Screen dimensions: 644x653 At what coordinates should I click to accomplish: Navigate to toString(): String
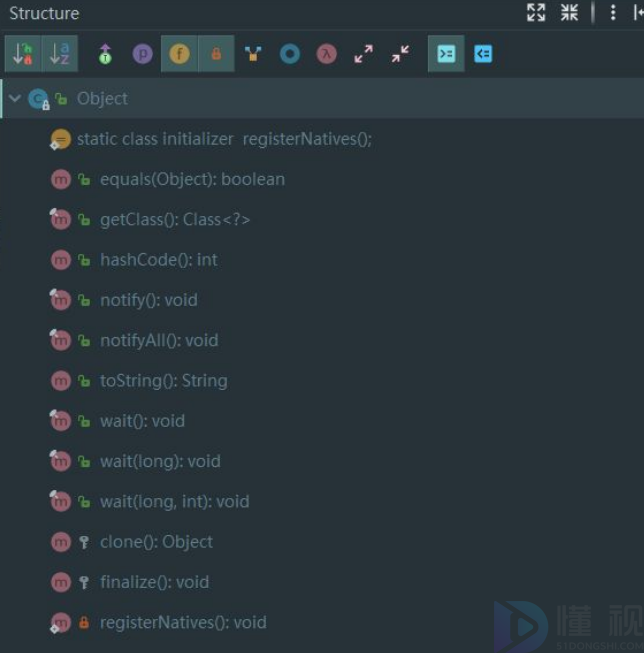(x=164, y=381)
